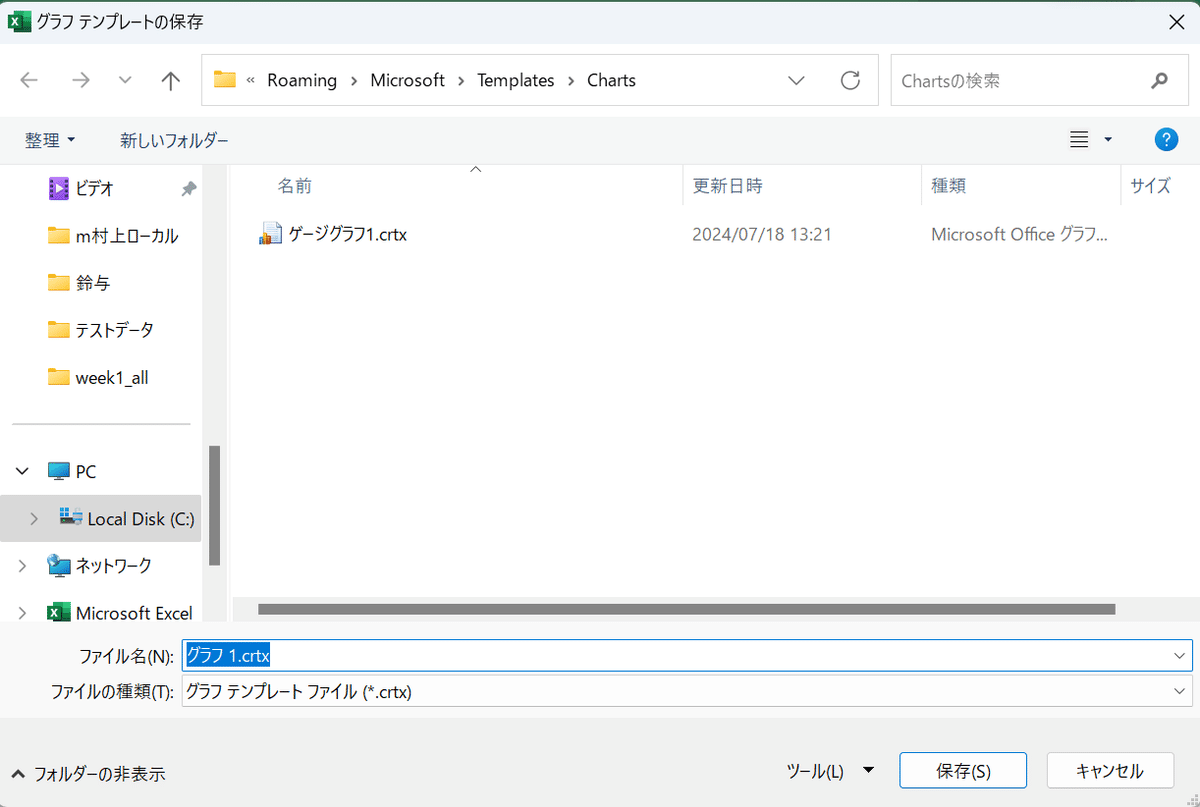The height and width of the screenshot is (807, 1200).
Task: Select the 鈴与 folder
Action: click(x=79, y=283)
